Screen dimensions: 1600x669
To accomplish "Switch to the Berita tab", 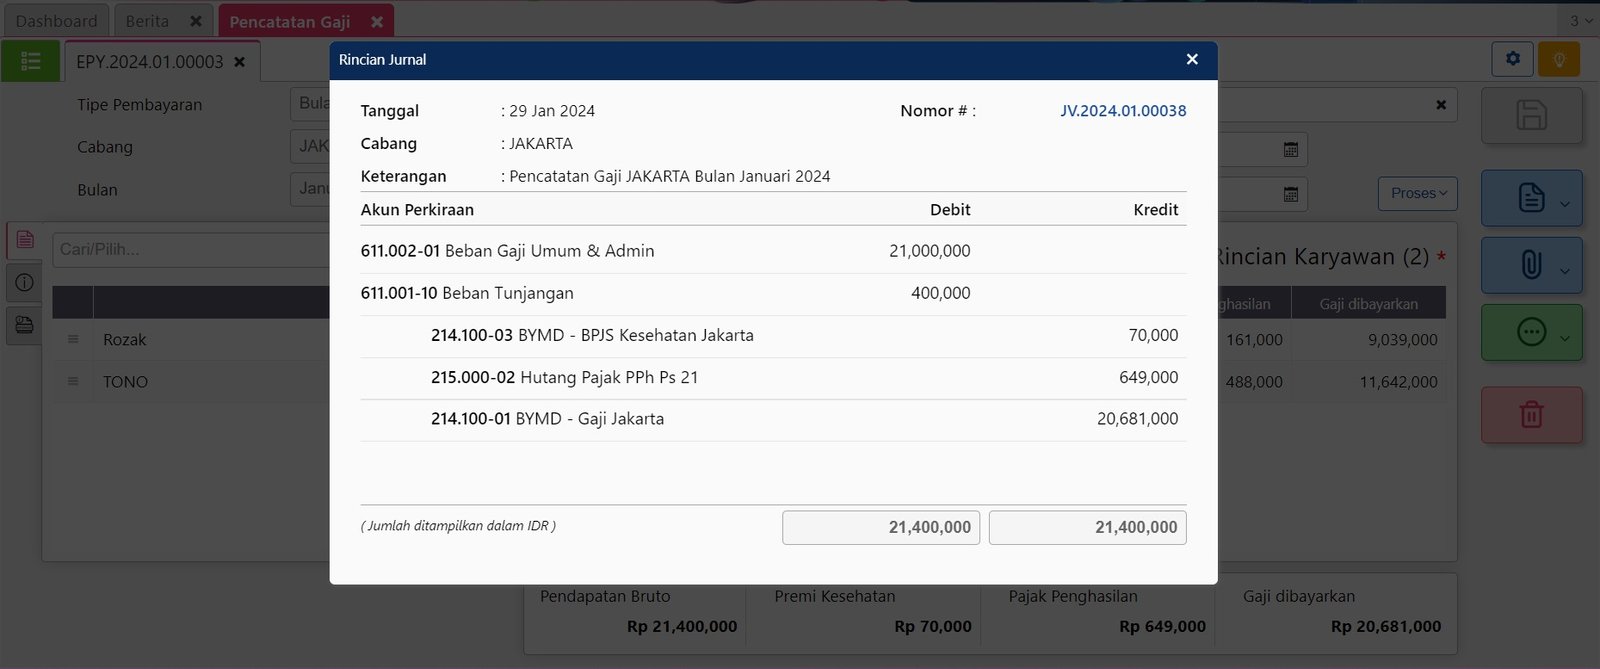I will tap(147, 21).
